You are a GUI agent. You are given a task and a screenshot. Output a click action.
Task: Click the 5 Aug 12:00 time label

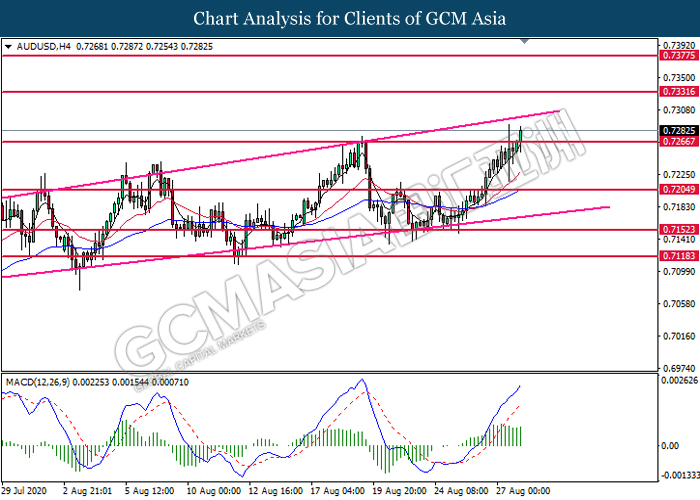150,491
